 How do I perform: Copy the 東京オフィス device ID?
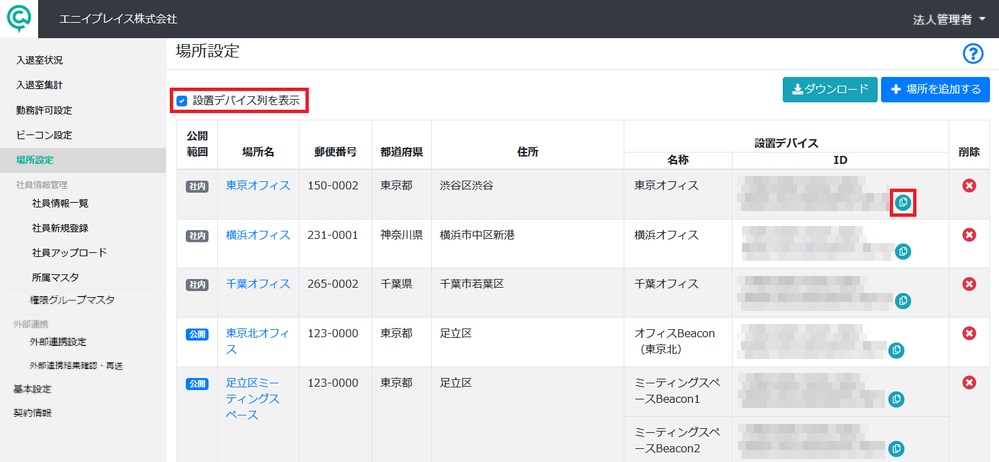(x=903, y=203)
